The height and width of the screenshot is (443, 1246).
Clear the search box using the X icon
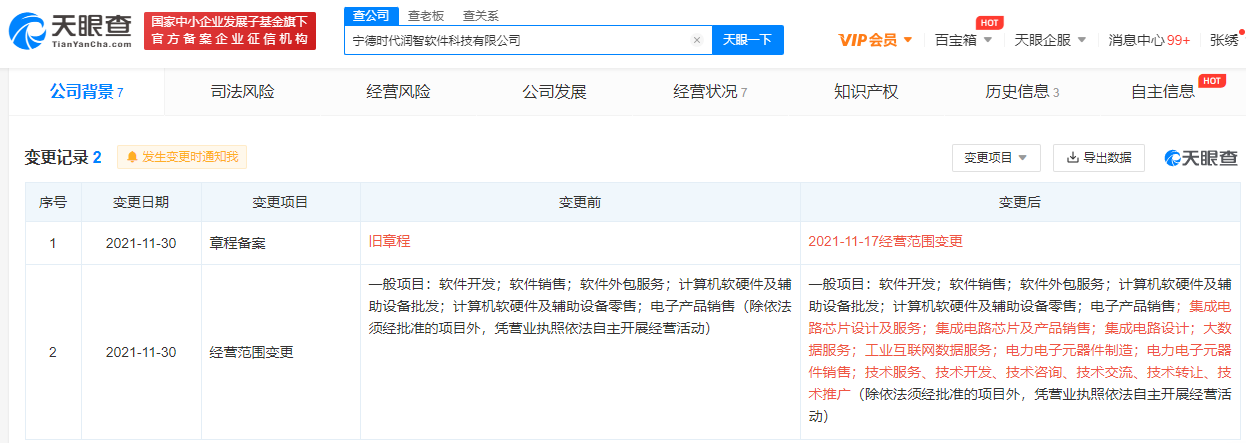[x=697, y=41]
